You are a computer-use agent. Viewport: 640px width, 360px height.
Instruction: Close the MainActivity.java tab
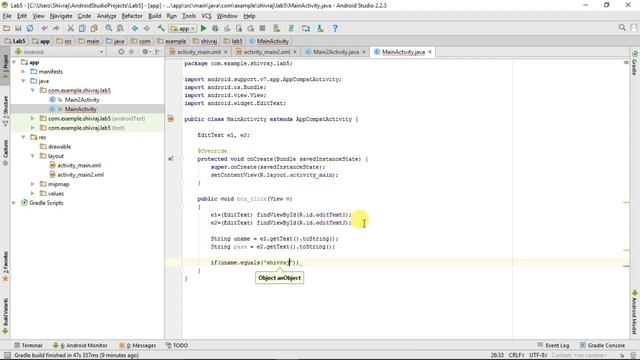pos(430,52)
